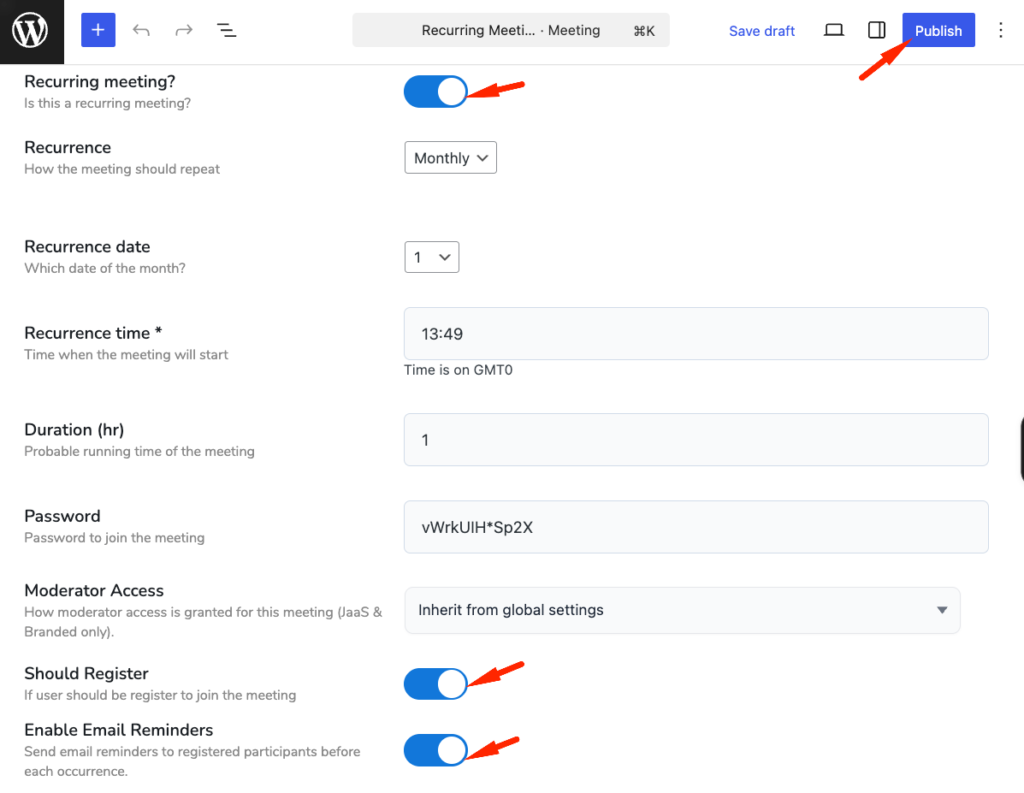
Task: Click the 'Enable Email Reminders' label
Action: coord(119,730)
